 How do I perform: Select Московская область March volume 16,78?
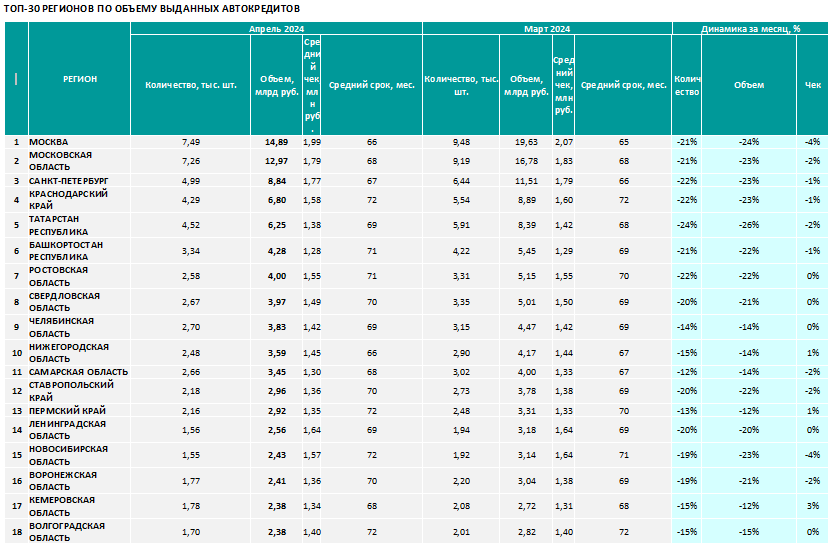[526, 161]
